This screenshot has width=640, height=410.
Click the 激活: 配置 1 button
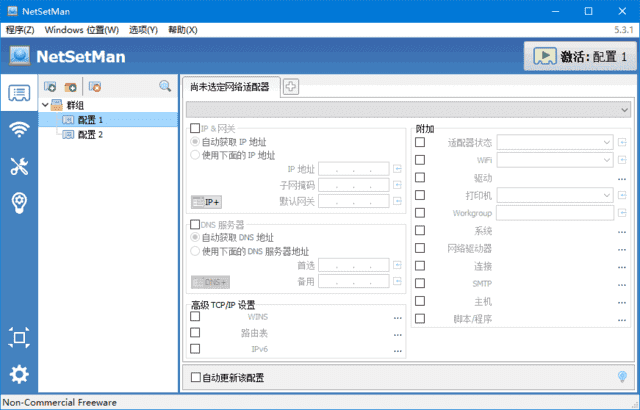tap(580, 56)
